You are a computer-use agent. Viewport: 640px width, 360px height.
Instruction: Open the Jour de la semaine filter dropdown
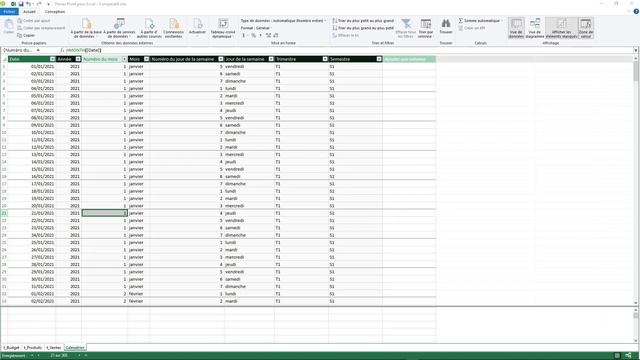(271, 59)
